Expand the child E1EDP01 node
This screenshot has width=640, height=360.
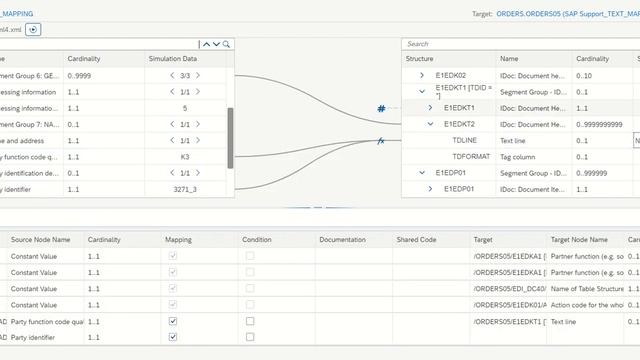pyautogui.click(x=430, y=189)
